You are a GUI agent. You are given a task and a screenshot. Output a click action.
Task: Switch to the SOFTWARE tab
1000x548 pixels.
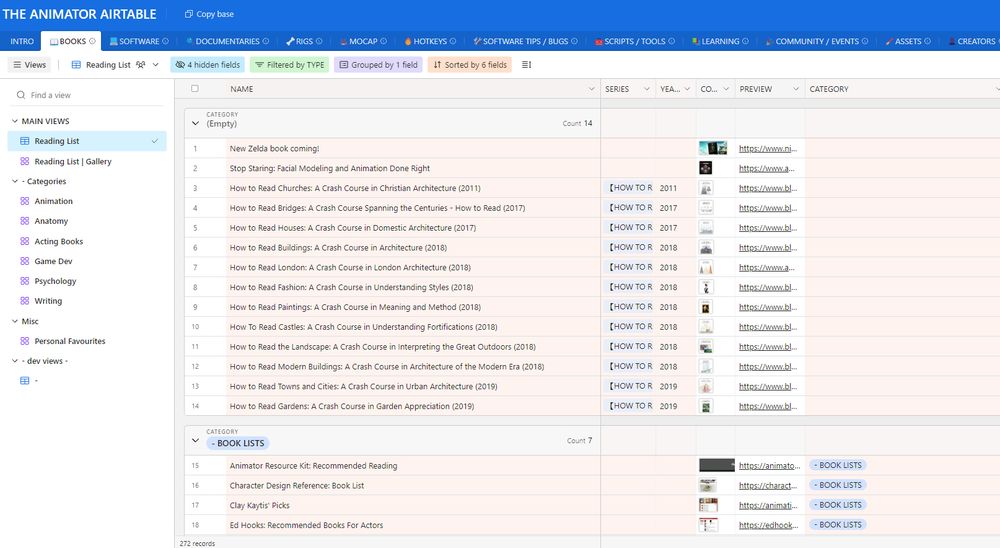tap(138, 41)
